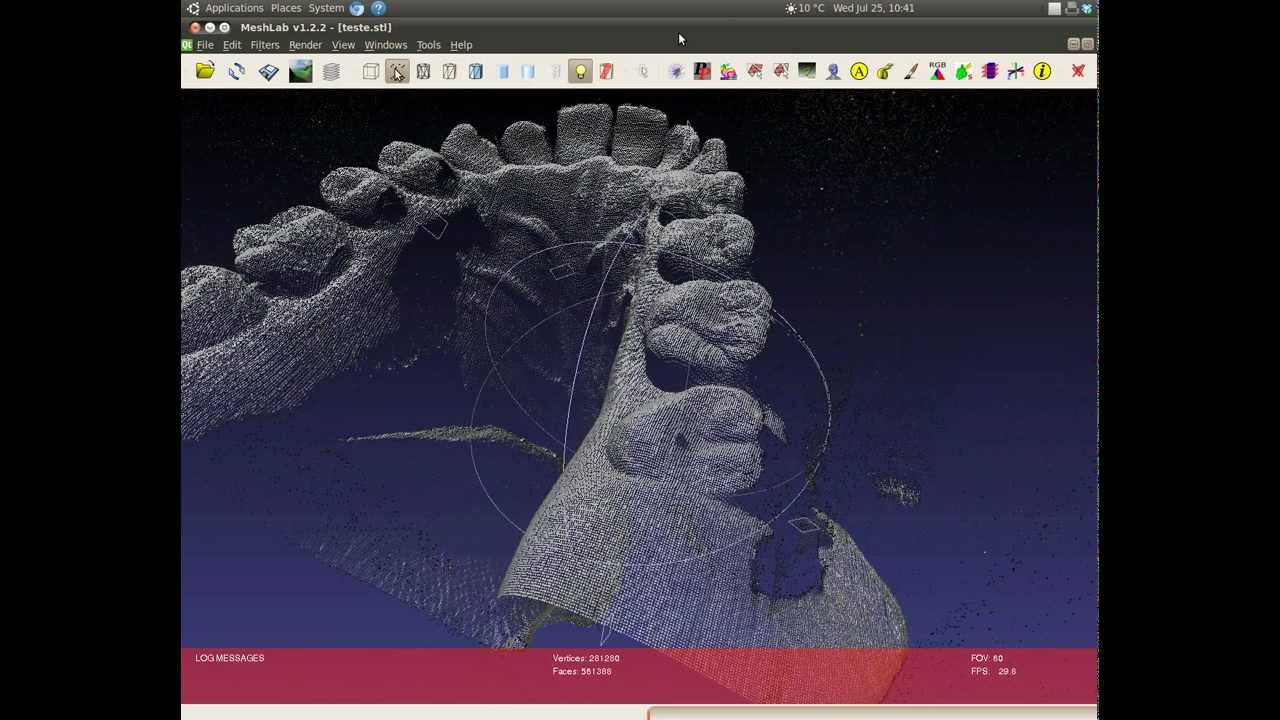Open the Layer dialog stack icon
1280x720 pixels.
coord(331,71)
